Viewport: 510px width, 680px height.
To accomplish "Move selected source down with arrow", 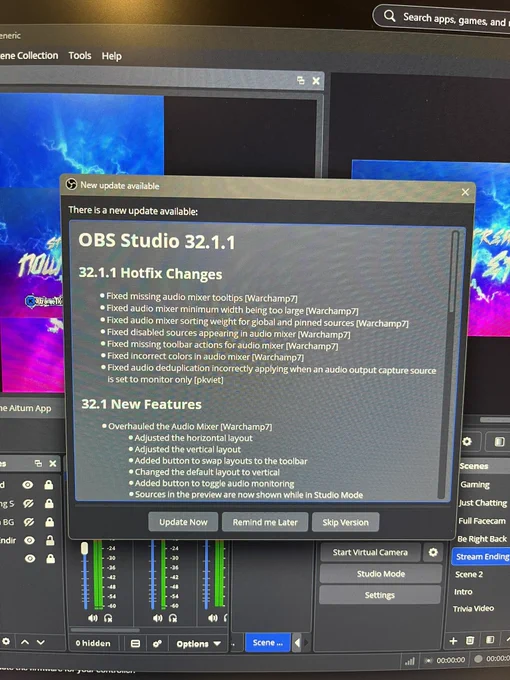I will [x=41, y=642].
